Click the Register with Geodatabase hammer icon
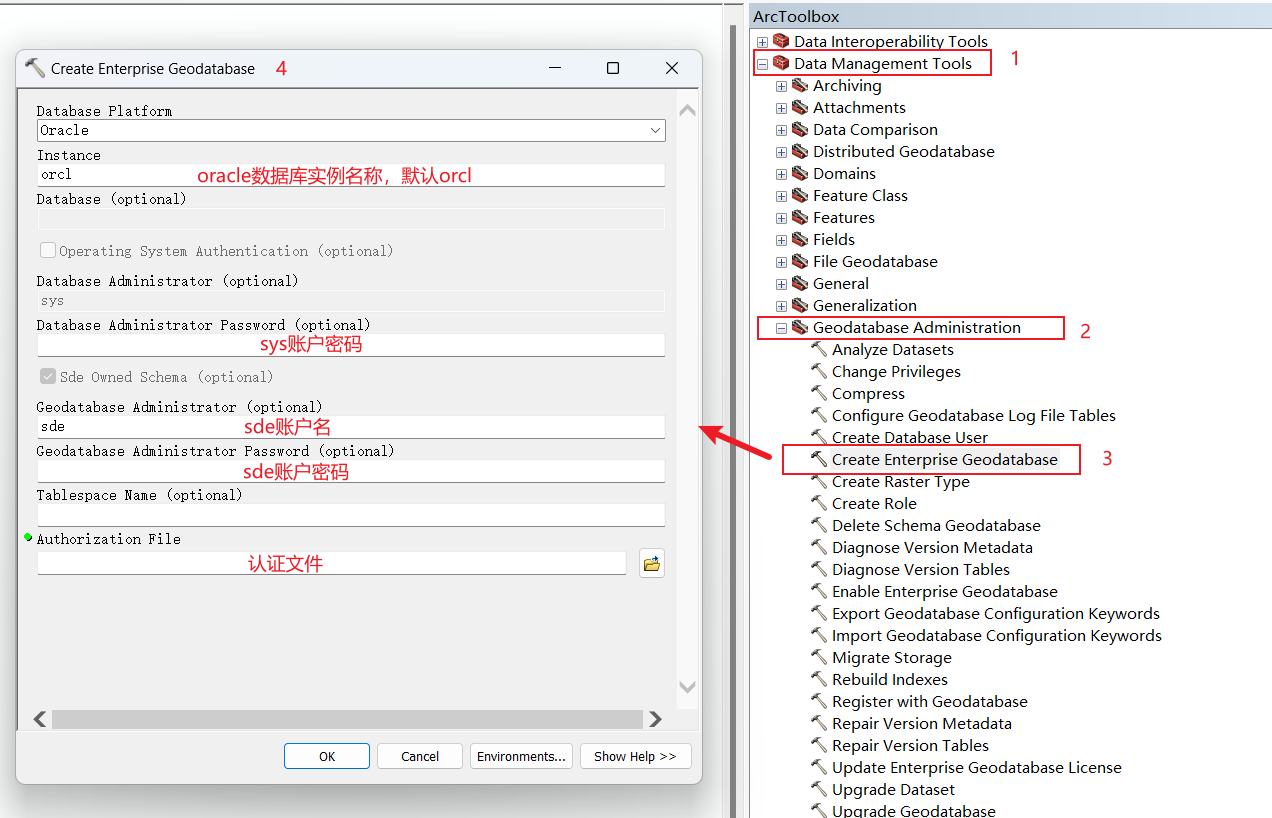 point(819,701)
